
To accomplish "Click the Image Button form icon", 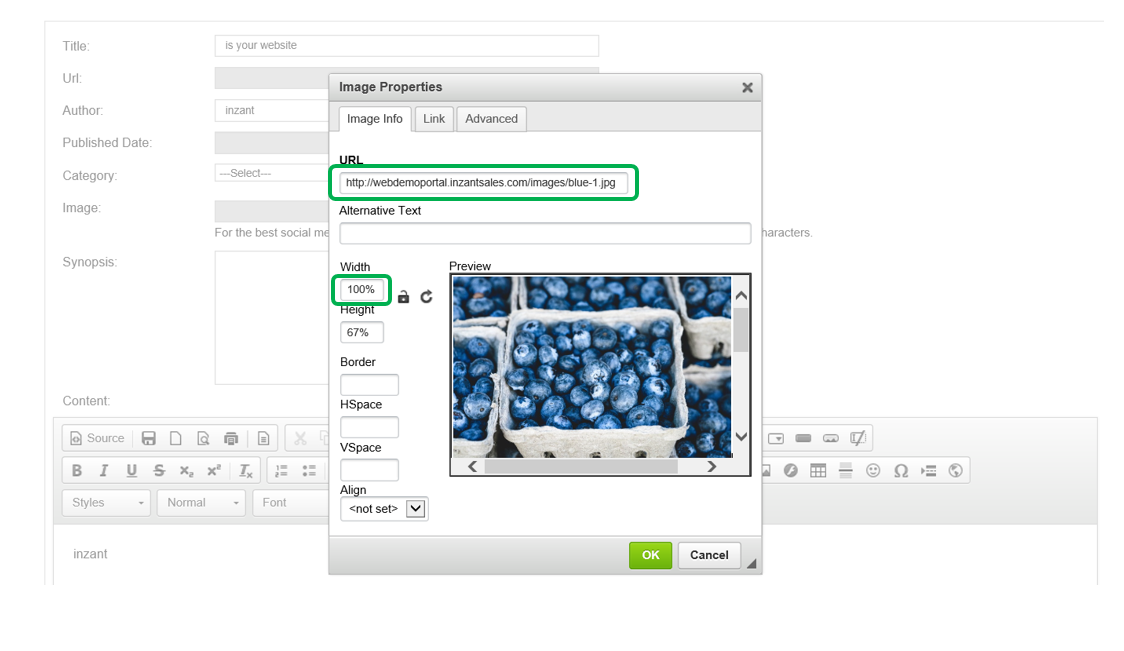I will coord(830,438).
